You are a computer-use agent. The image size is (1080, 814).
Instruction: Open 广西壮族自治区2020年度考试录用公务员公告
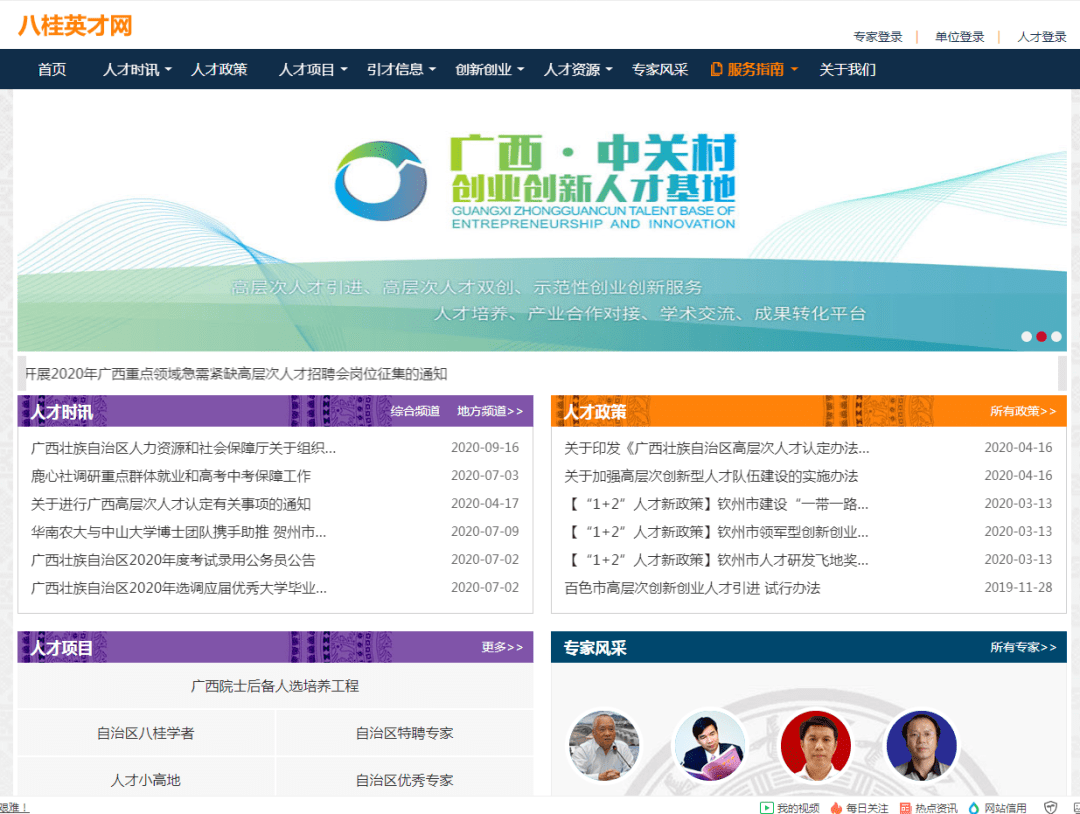[x=173, y=560]
